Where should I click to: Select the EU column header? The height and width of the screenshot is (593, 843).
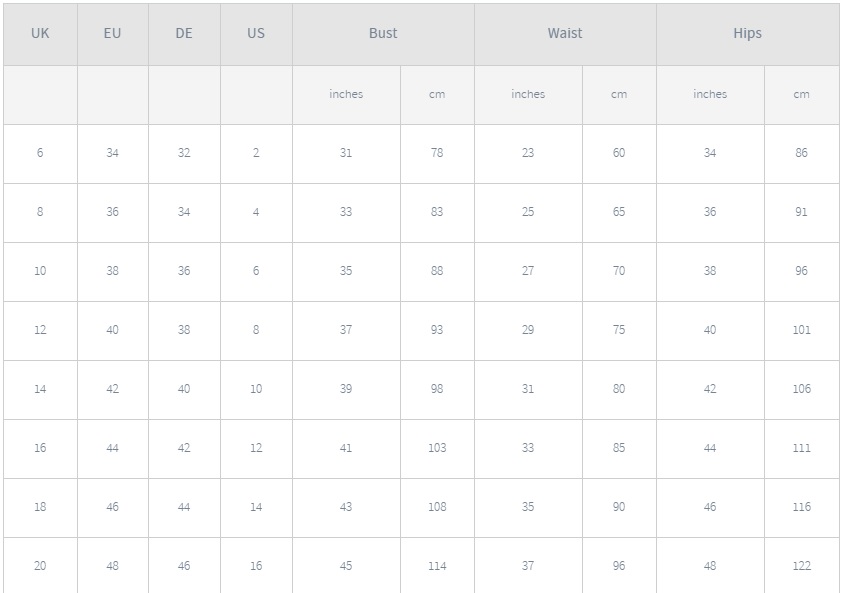[x=112, y=34]
